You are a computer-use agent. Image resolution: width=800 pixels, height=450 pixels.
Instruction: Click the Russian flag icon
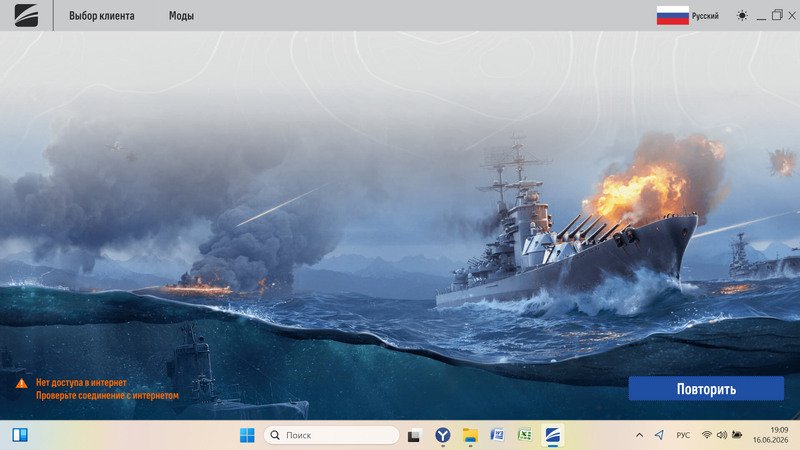click(672, 15)
